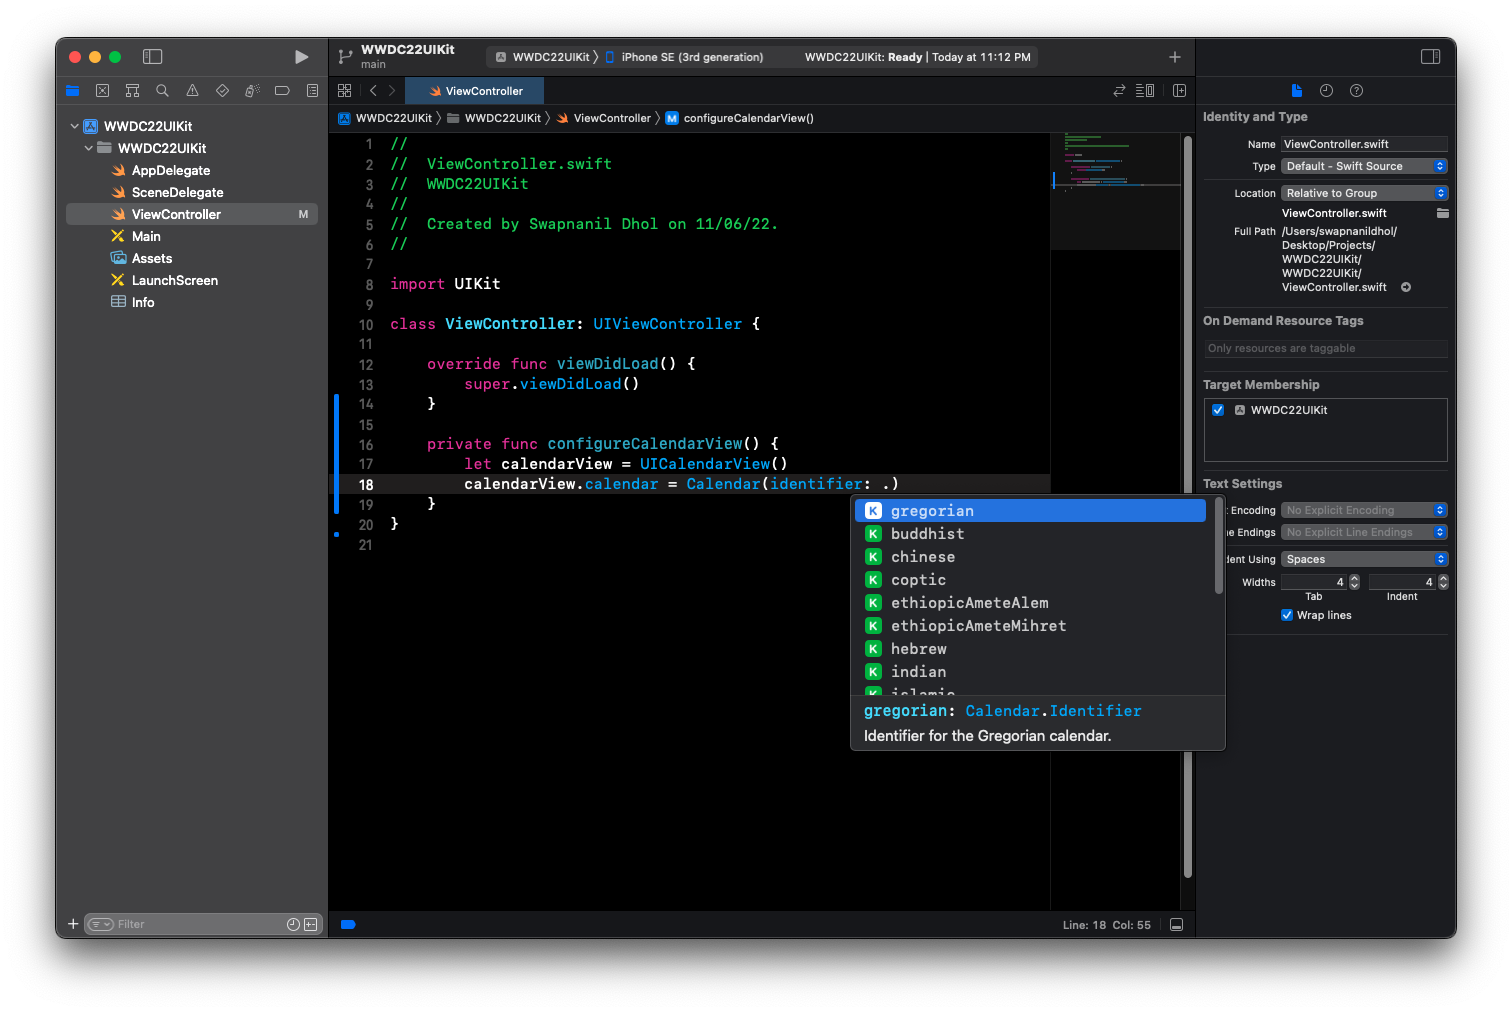This screenshot has width=1512, height=1012.
Task: Open the Symbol navigator
Action: coord(132,91)
